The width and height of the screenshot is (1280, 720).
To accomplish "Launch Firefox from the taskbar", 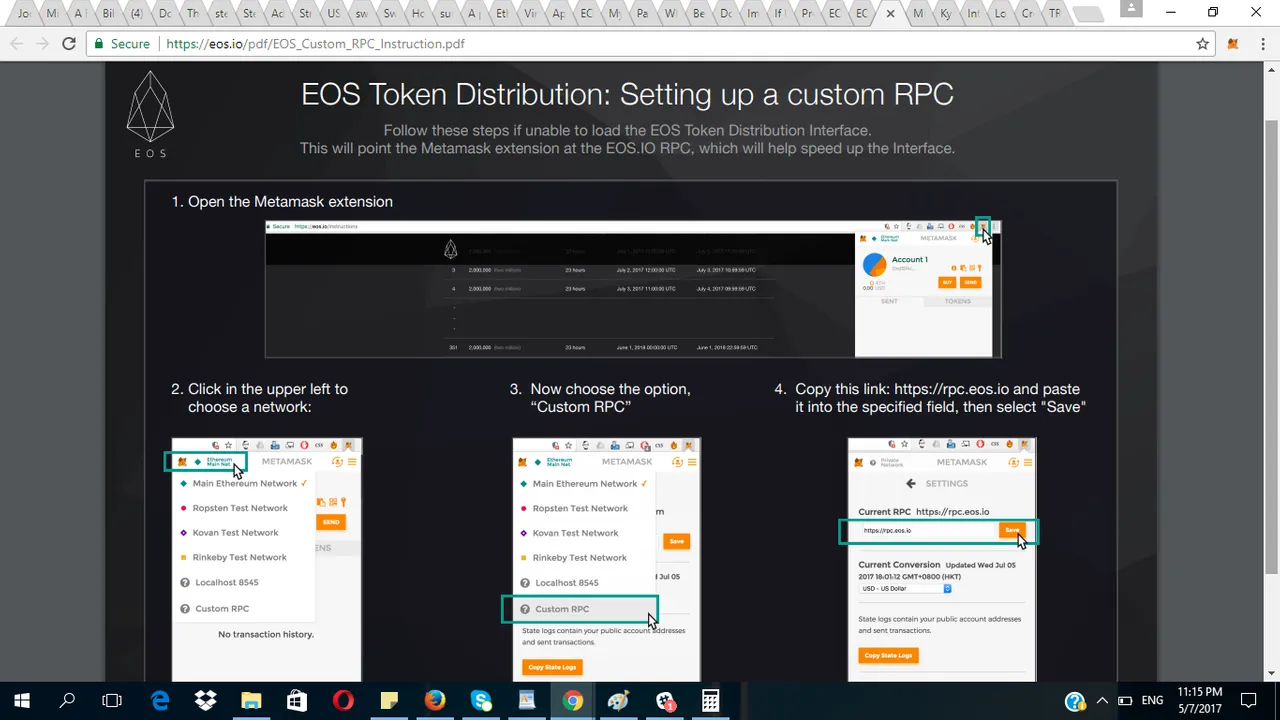I will 435,701.
